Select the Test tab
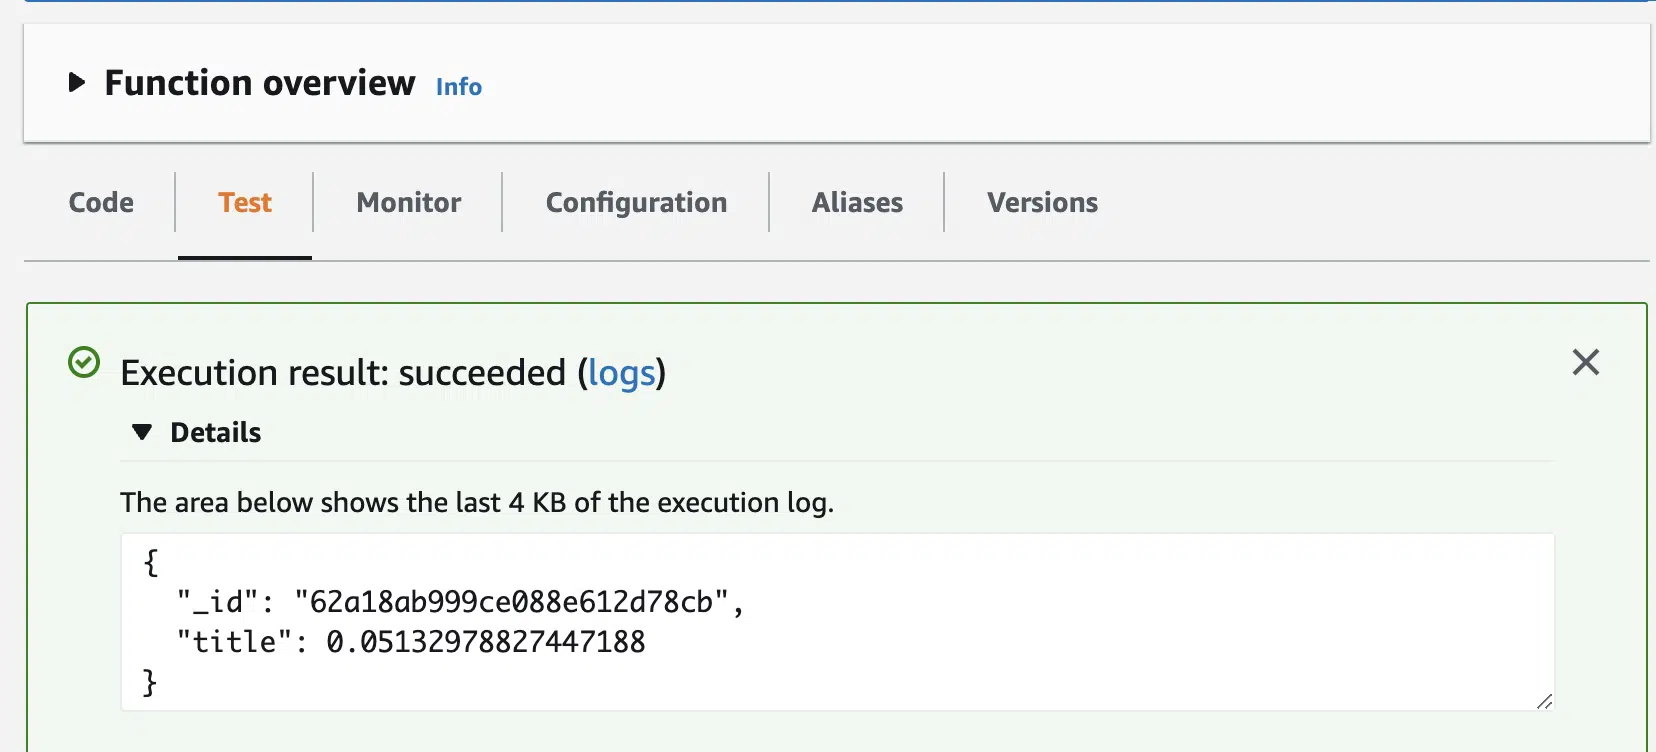 click(245, 203)
